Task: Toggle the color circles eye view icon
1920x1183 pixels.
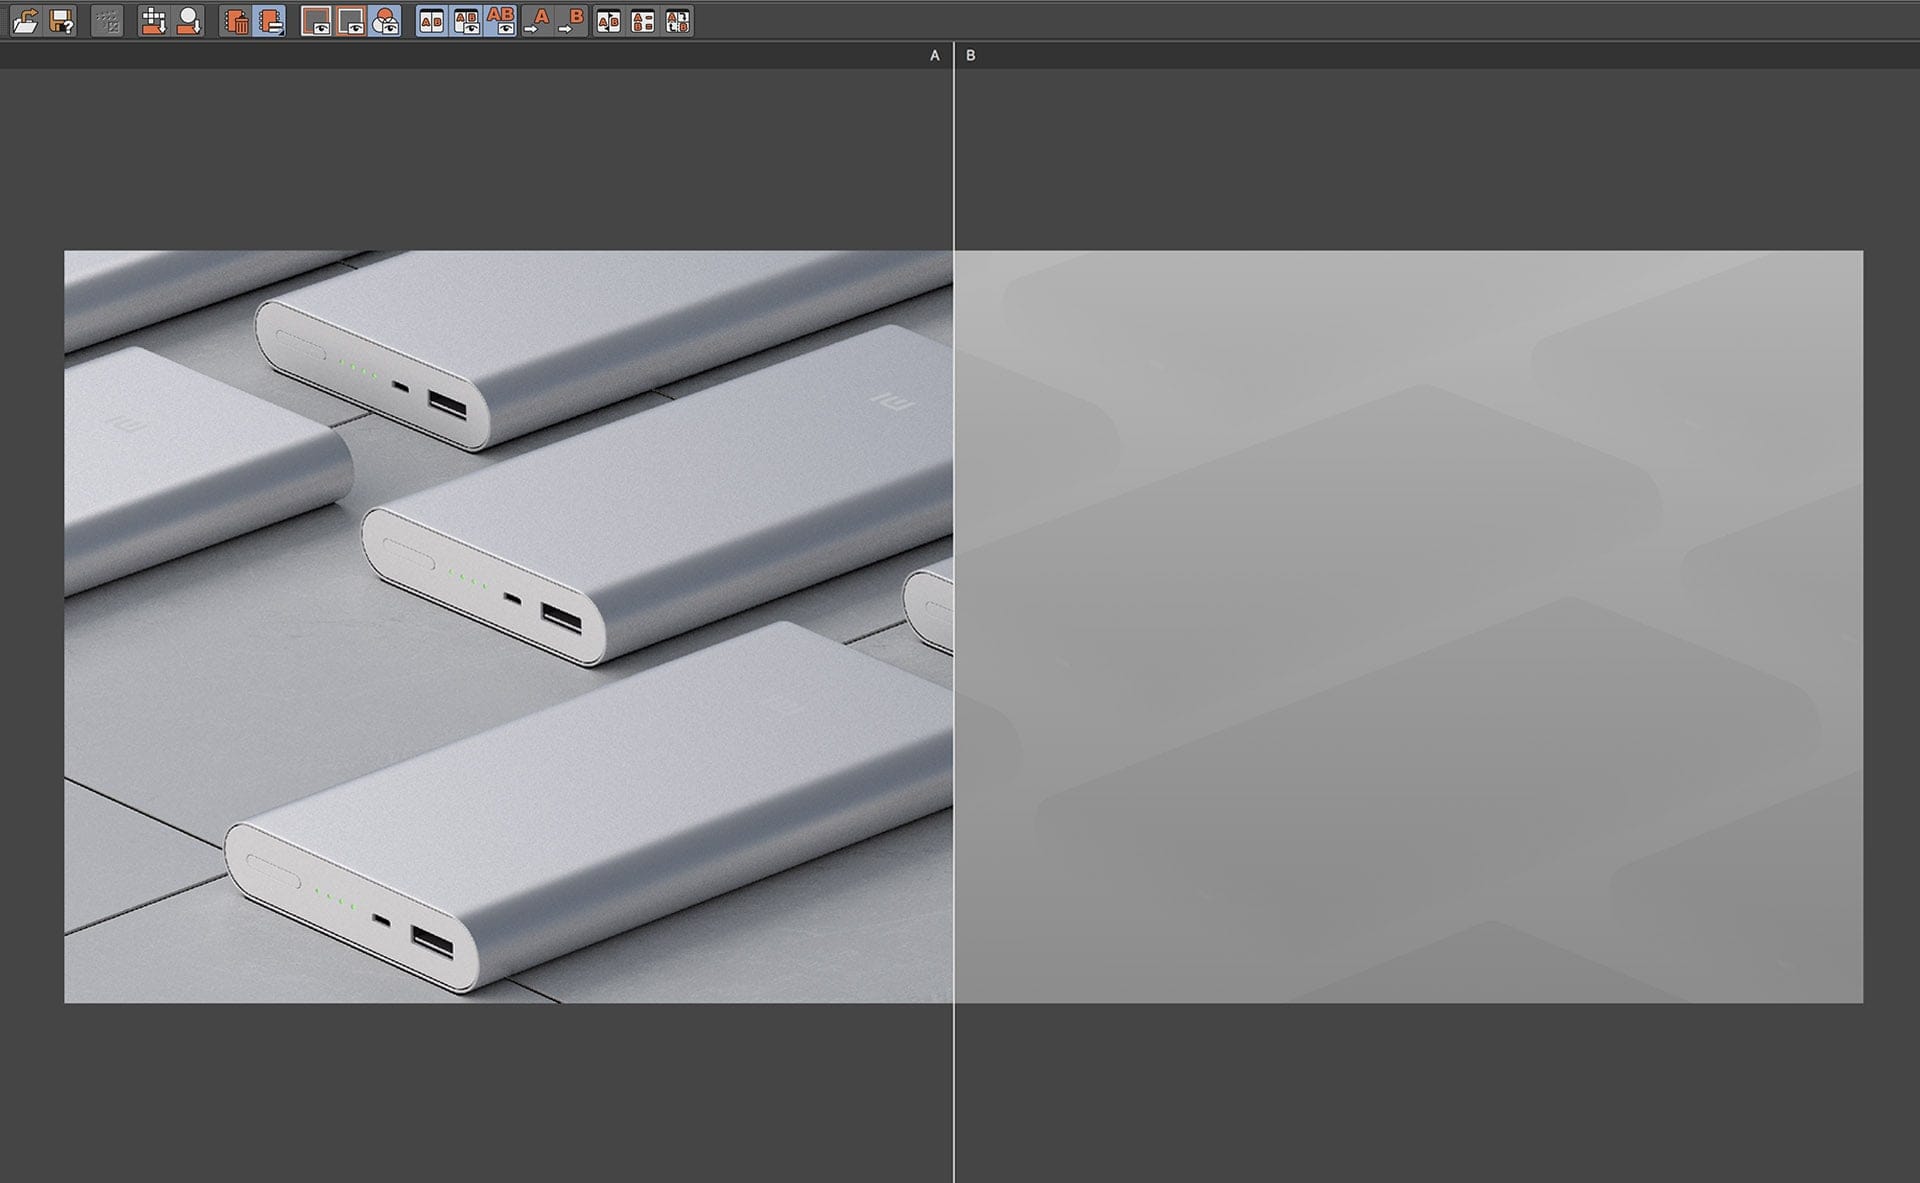Action: click(x=385, y=21)
